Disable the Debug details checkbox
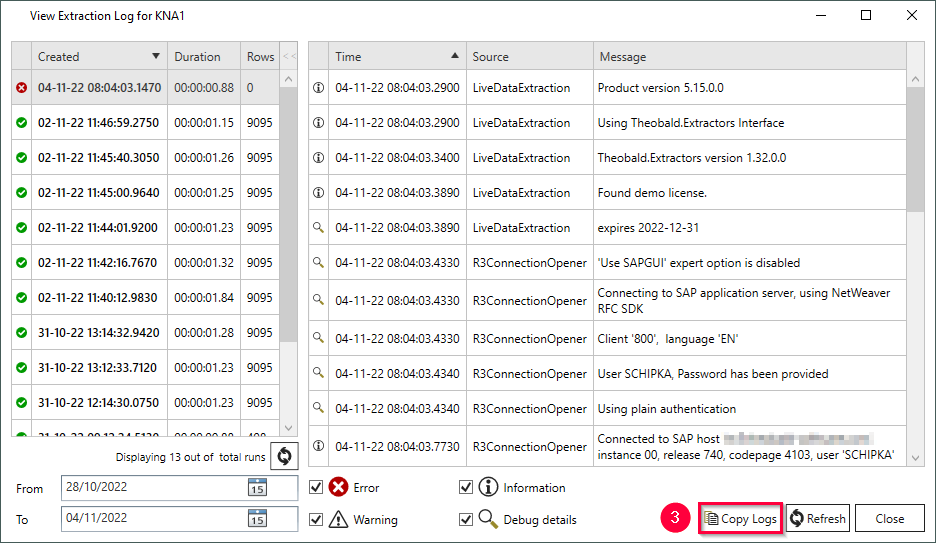 click(x=465, y=519)
